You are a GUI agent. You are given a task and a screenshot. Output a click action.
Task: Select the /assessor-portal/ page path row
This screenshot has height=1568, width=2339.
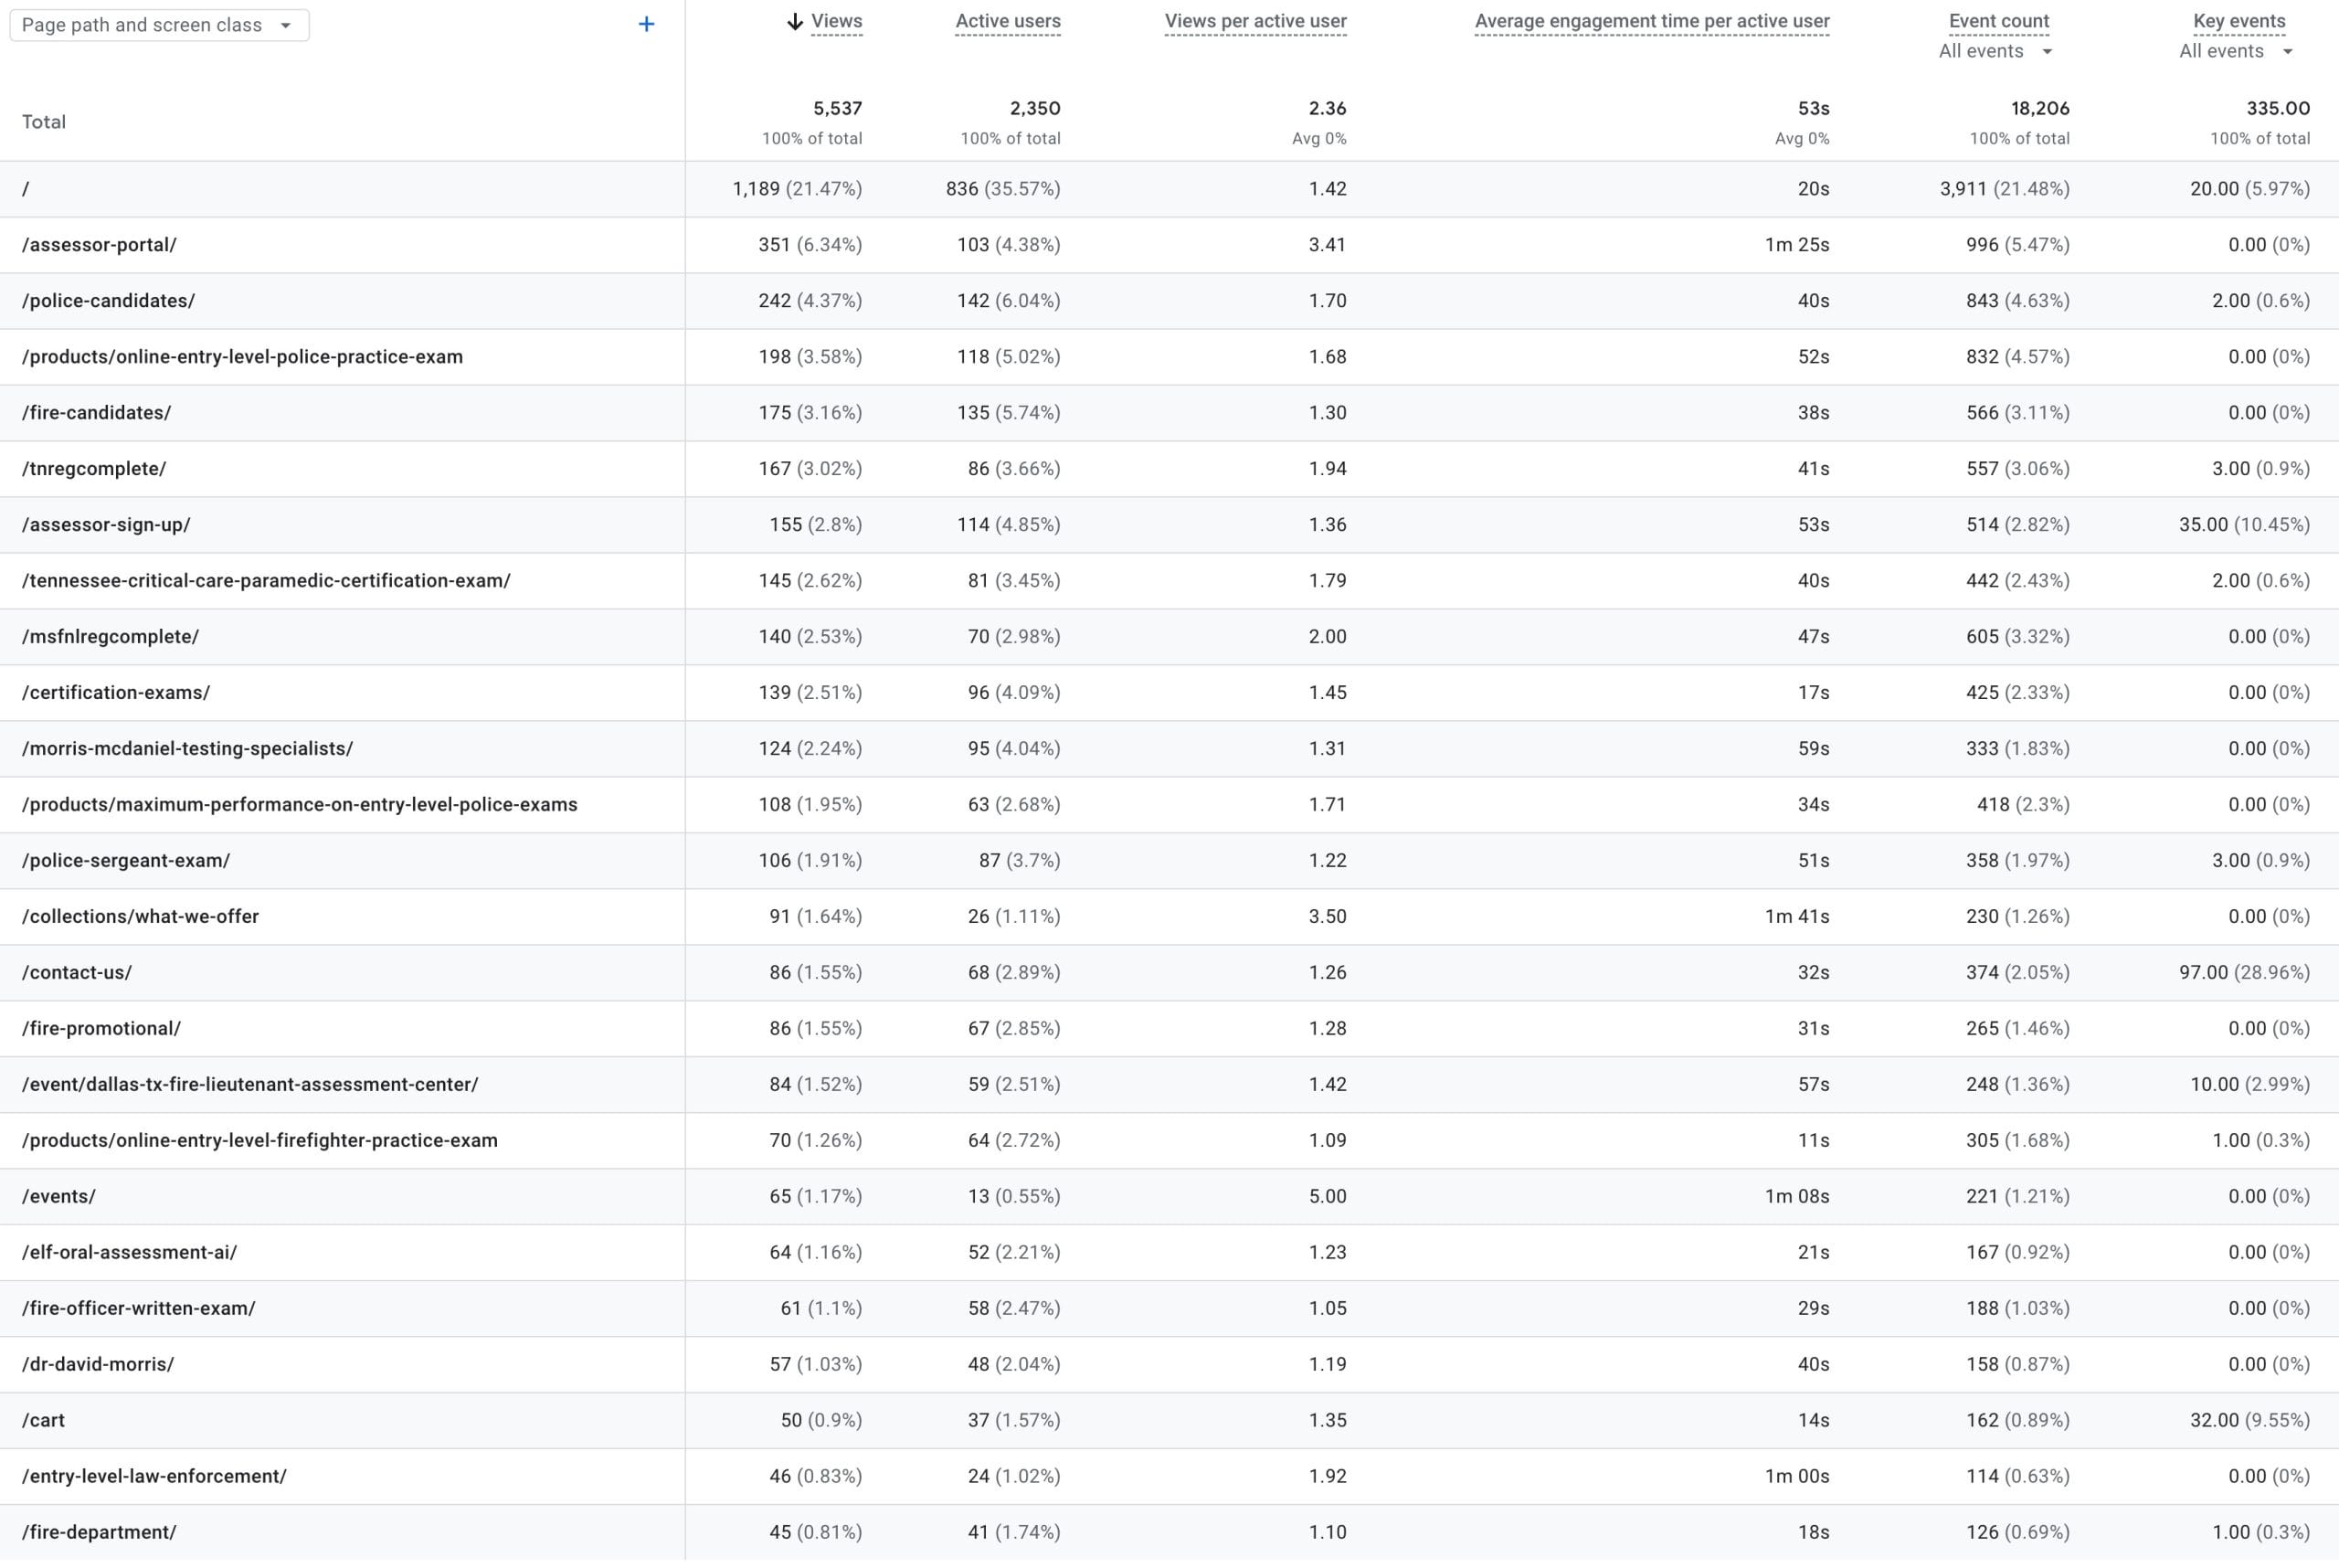[1169, 245]
